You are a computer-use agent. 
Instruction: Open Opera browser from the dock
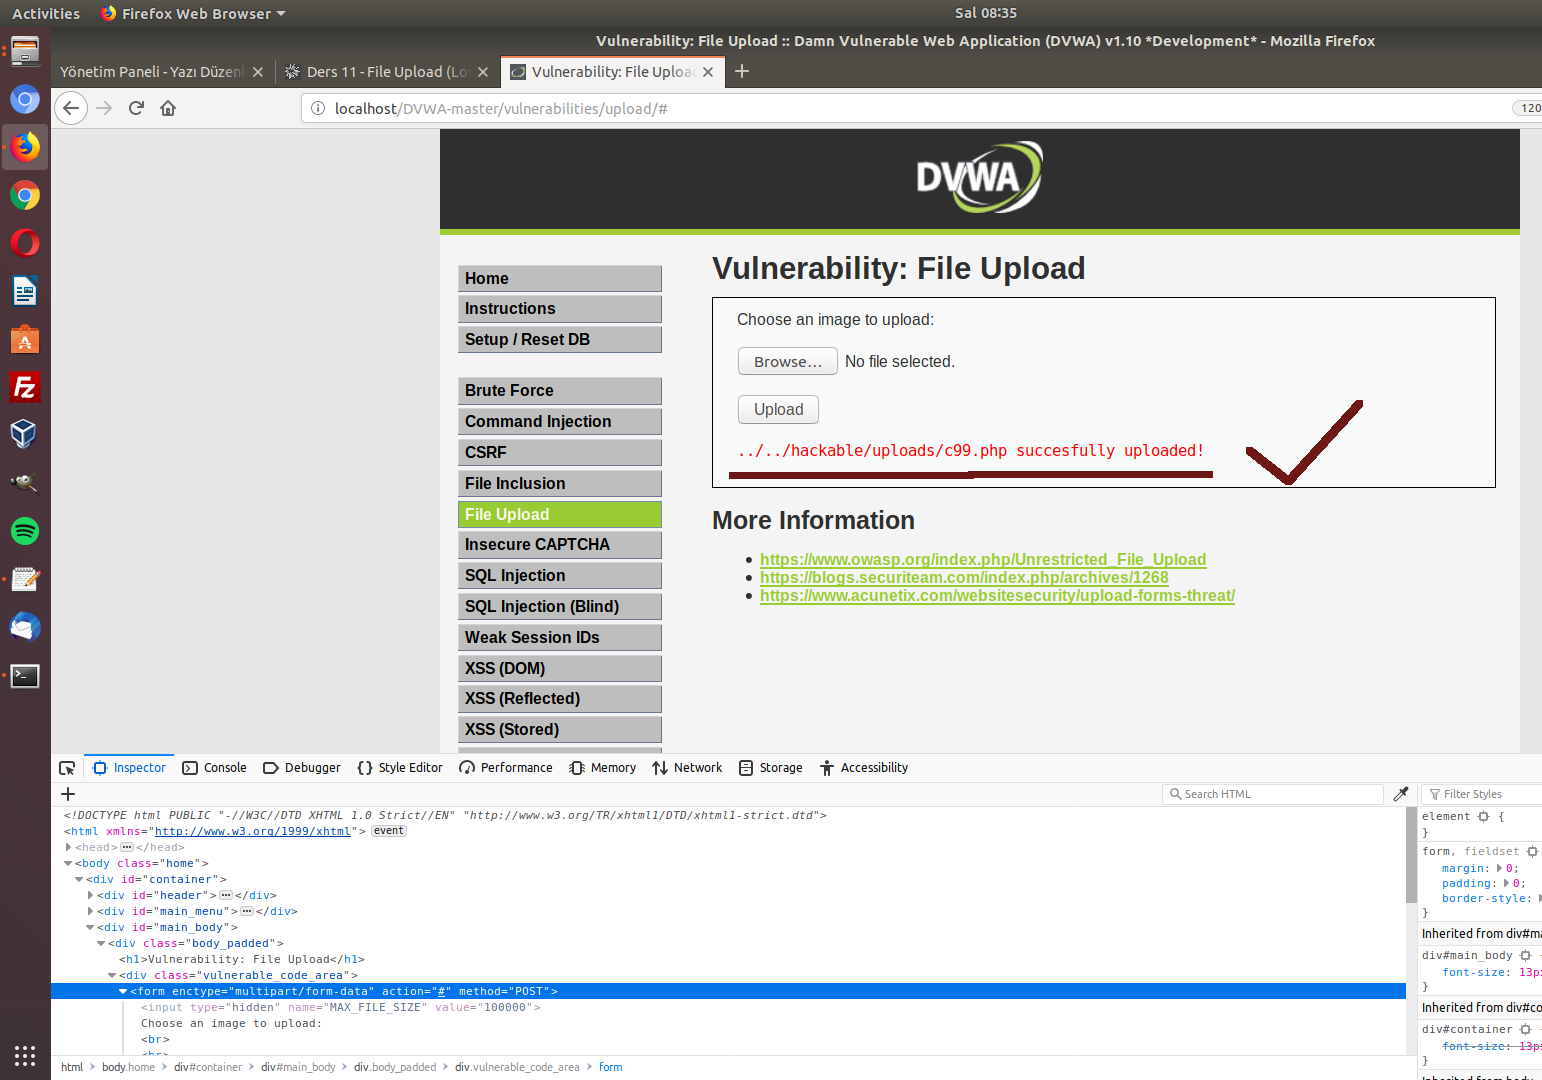pos(25,243)
